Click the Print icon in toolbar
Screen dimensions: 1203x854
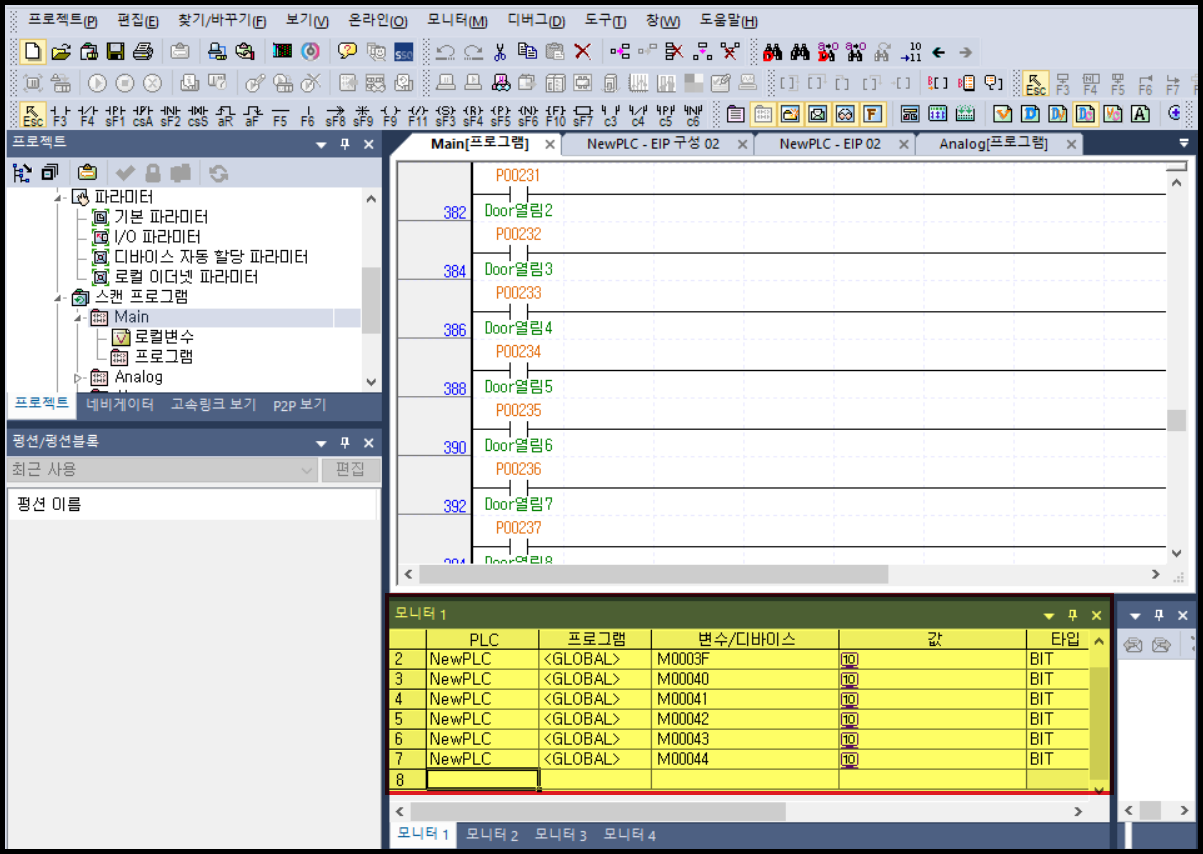(x=143, y=52)
